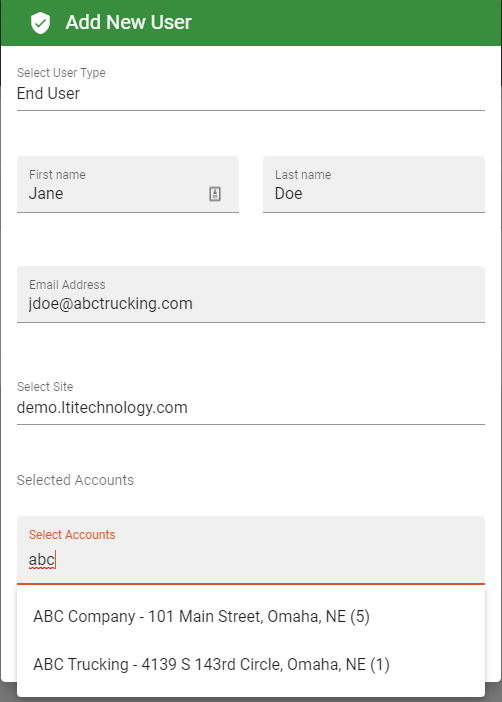Screen dimensions: 502x702
Task: Open the Select User Type dropdown
Action: 251,88
